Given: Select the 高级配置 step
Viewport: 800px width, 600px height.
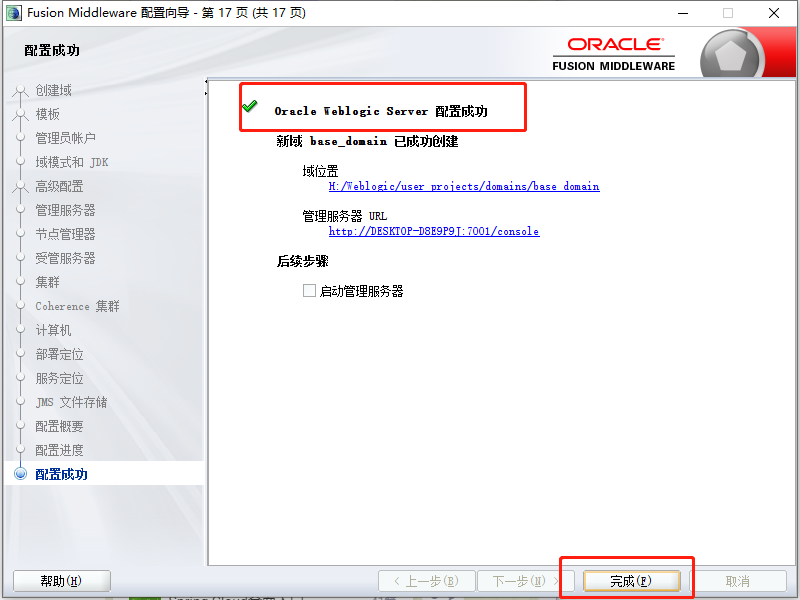Looking at the screenshot, I should coord(59,186).
